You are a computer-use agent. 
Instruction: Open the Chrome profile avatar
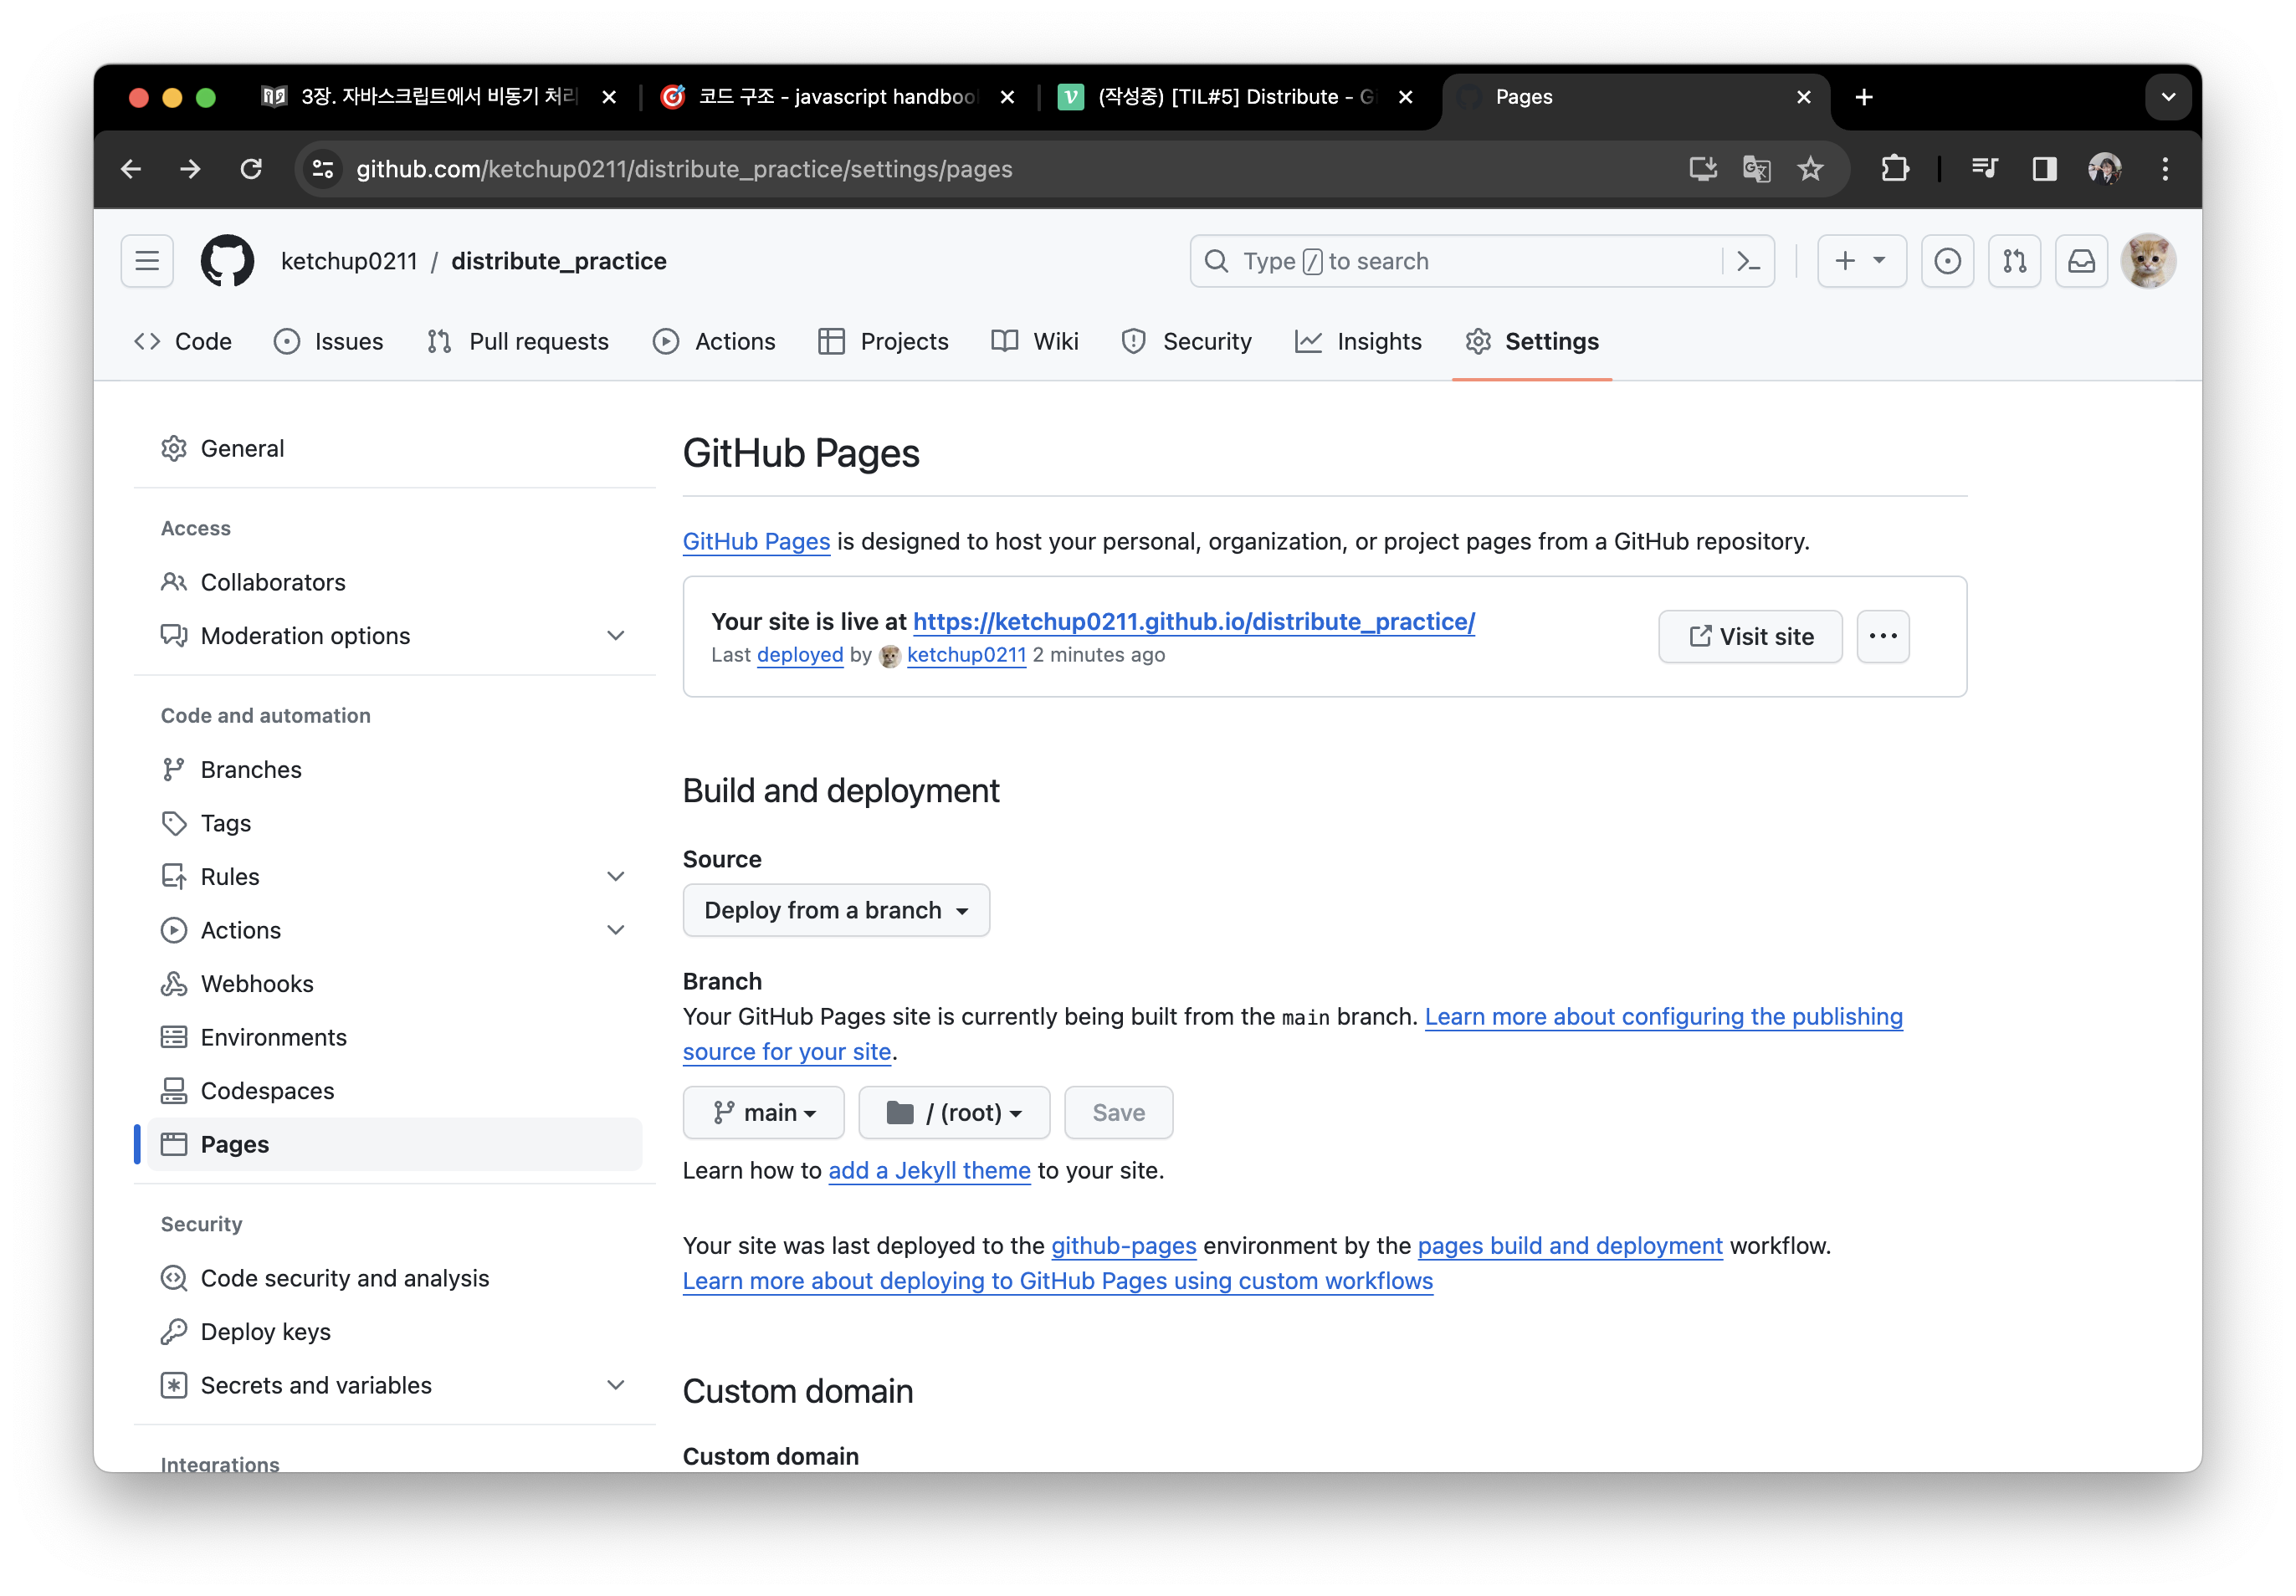pos(2104,169)
